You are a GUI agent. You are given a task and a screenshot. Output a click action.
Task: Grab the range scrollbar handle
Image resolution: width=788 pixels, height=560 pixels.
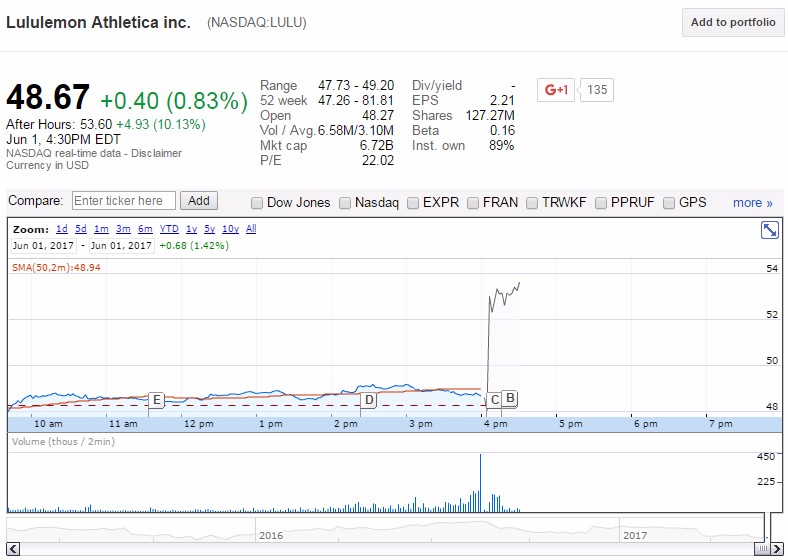pyautogui.click(x=762, y=548)
